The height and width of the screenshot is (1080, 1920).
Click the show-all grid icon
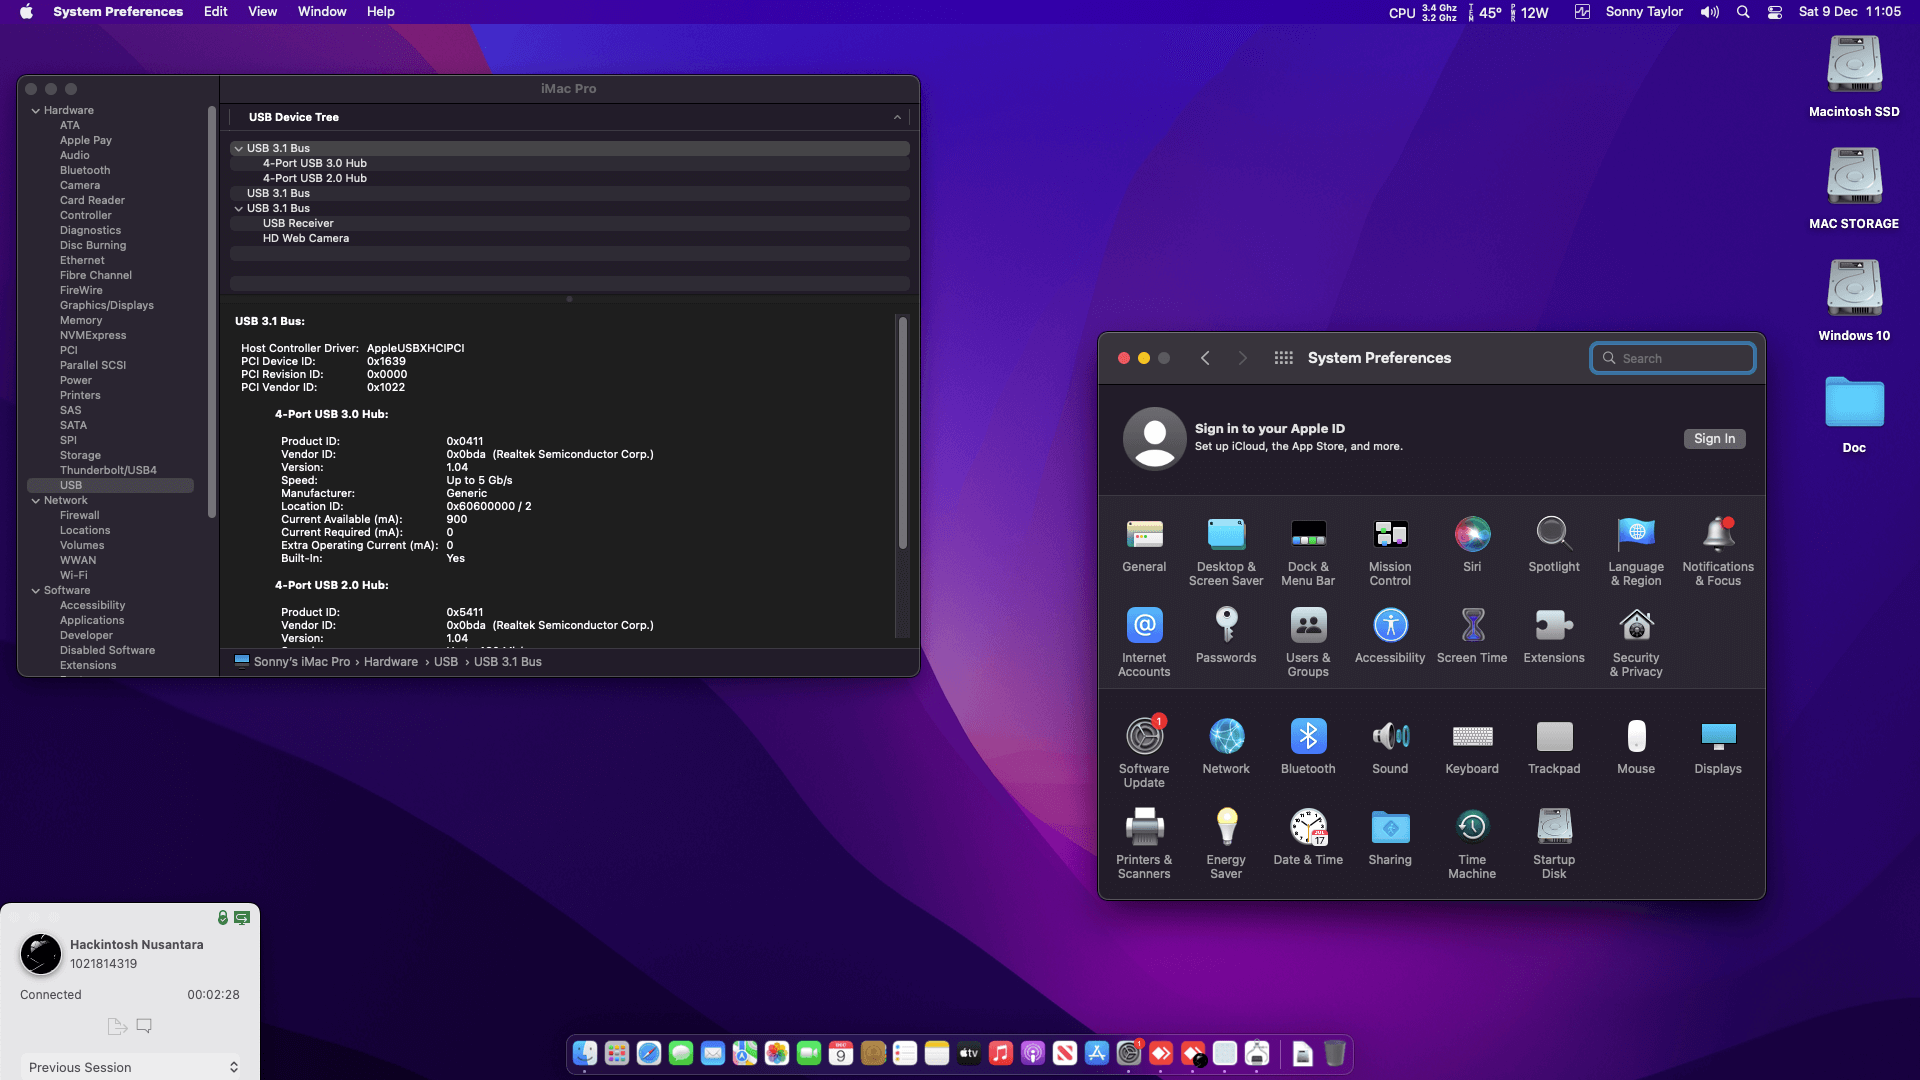tap(1283, 358)
